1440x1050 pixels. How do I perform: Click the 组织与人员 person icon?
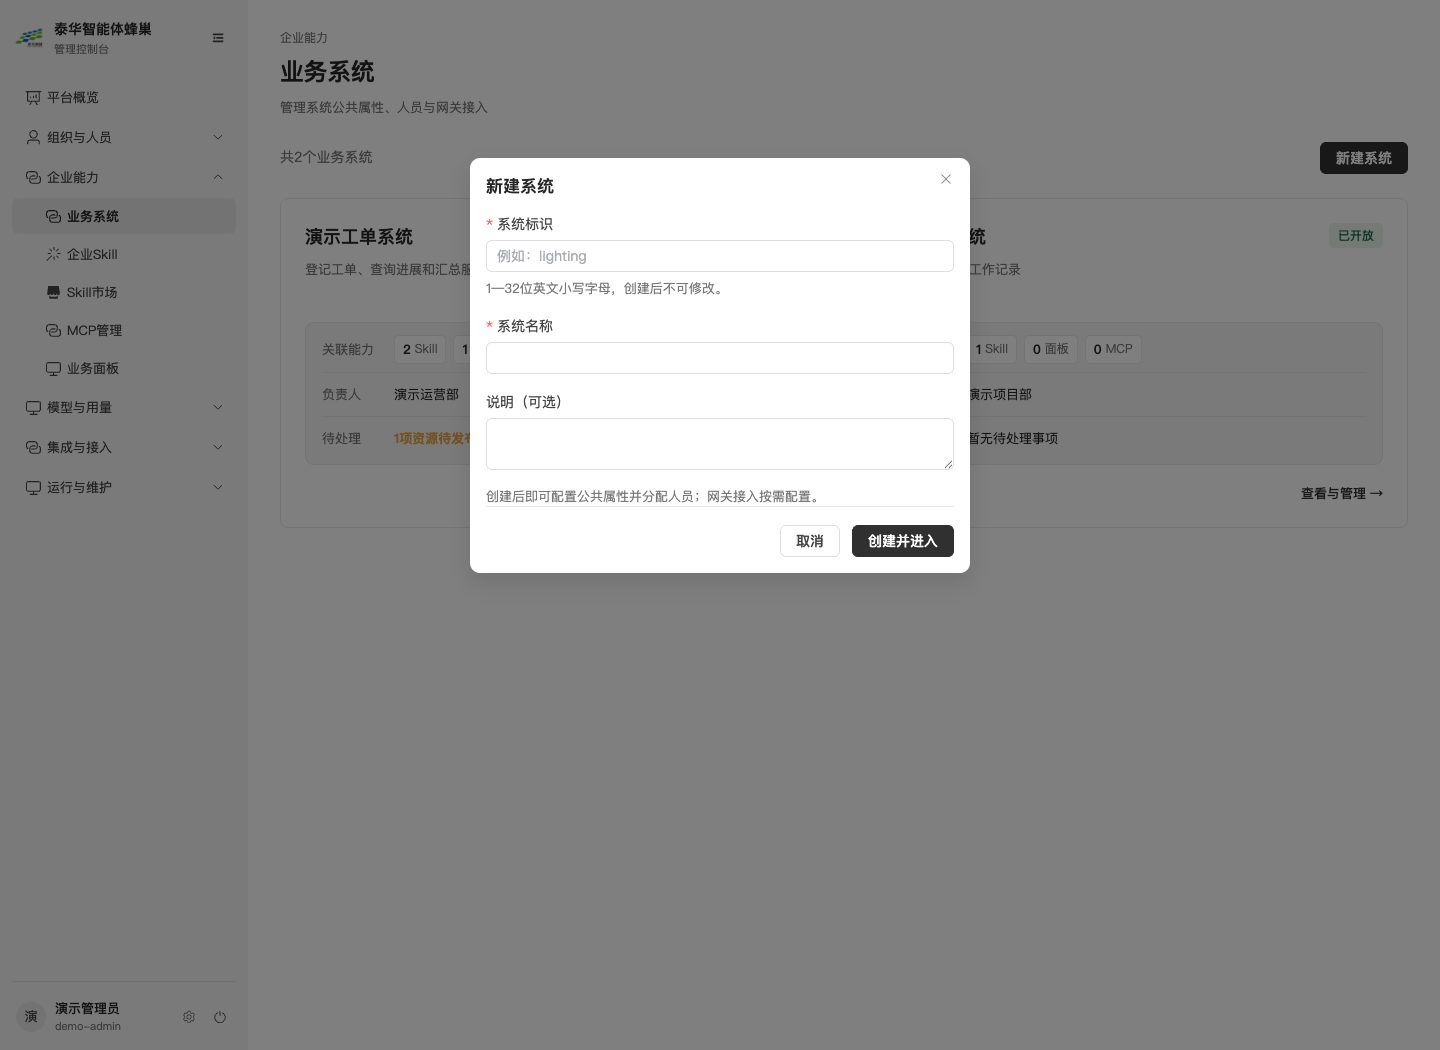(x=33, y=137)
